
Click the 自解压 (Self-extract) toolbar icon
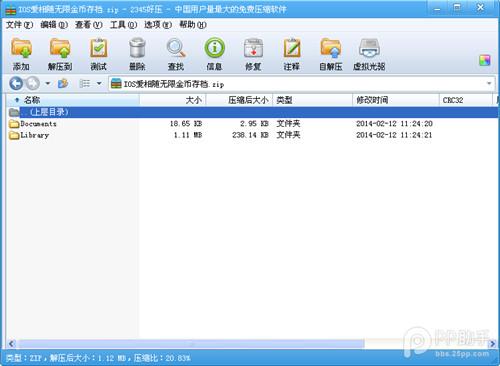tap(331, 49)
